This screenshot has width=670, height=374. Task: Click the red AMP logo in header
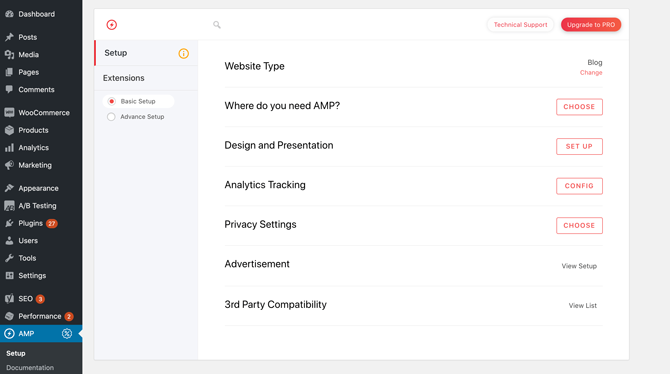click(112, 25)
